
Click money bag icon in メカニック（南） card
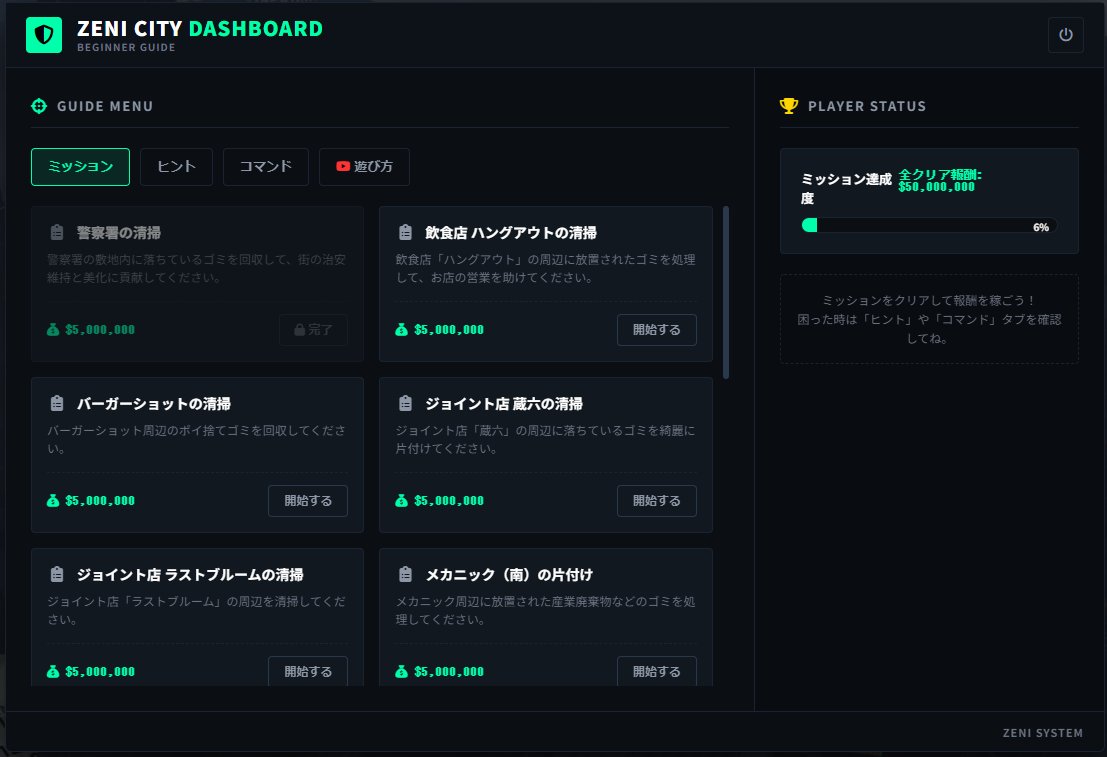tap(402, 672)
